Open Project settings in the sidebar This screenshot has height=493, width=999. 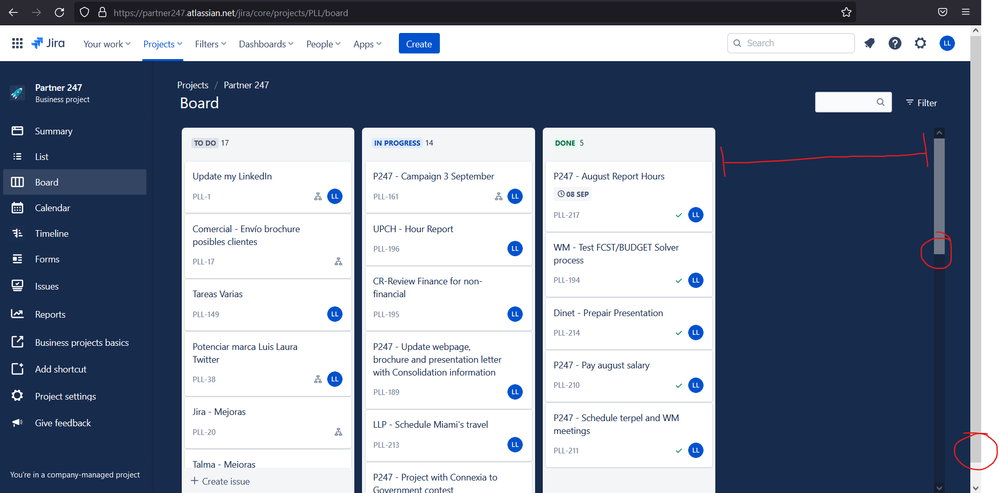(75, 396)
